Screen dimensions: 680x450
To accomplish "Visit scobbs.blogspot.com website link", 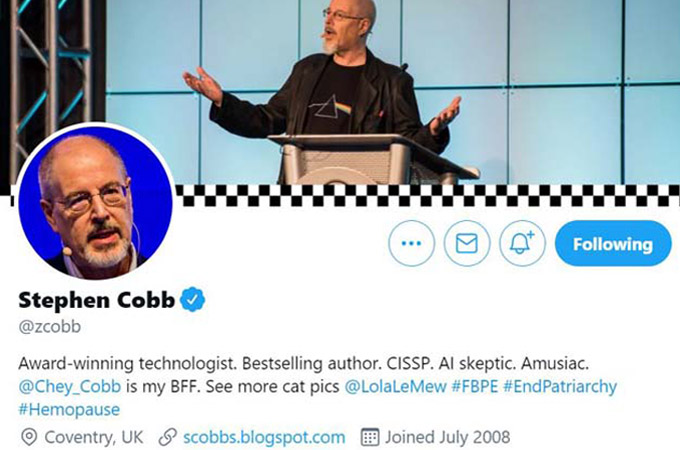I will point(264,437).
